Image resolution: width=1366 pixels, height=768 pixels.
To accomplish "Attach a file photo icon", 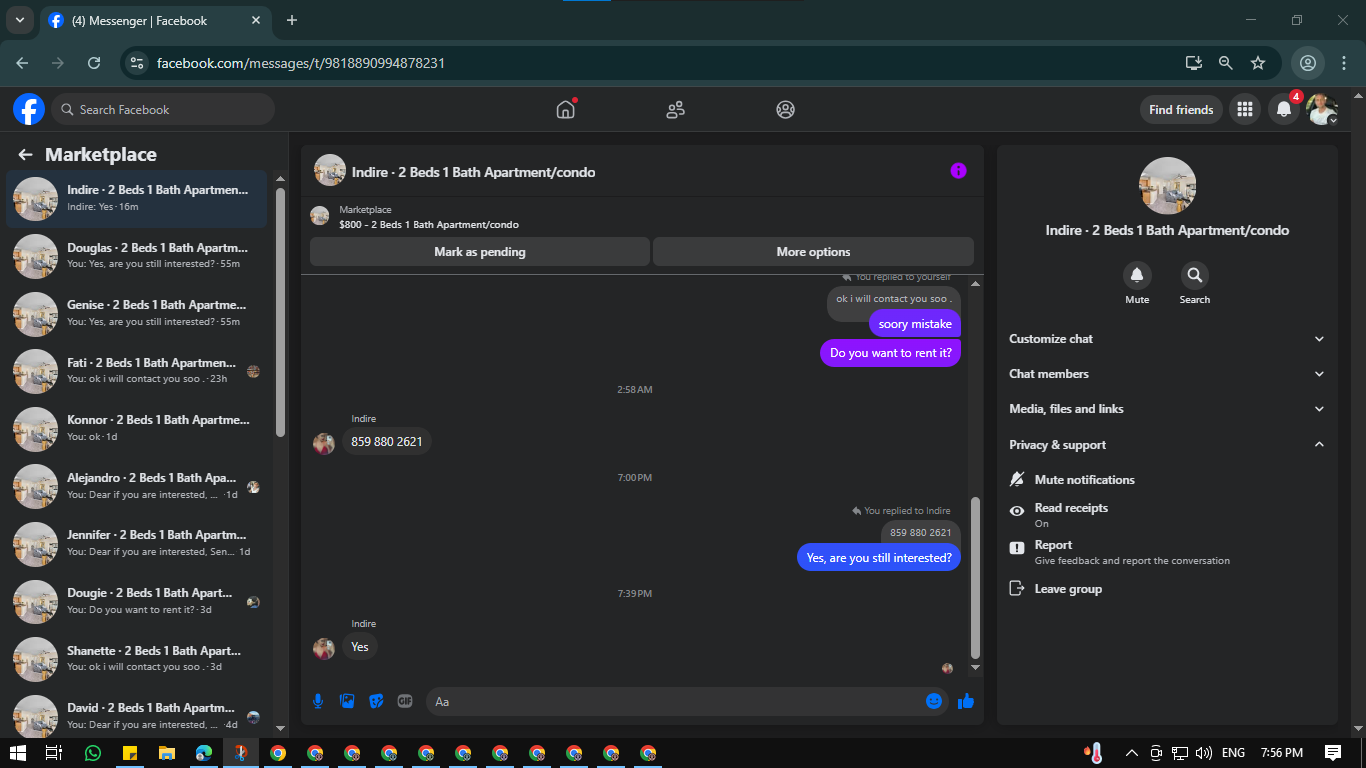I will [347, 701].
